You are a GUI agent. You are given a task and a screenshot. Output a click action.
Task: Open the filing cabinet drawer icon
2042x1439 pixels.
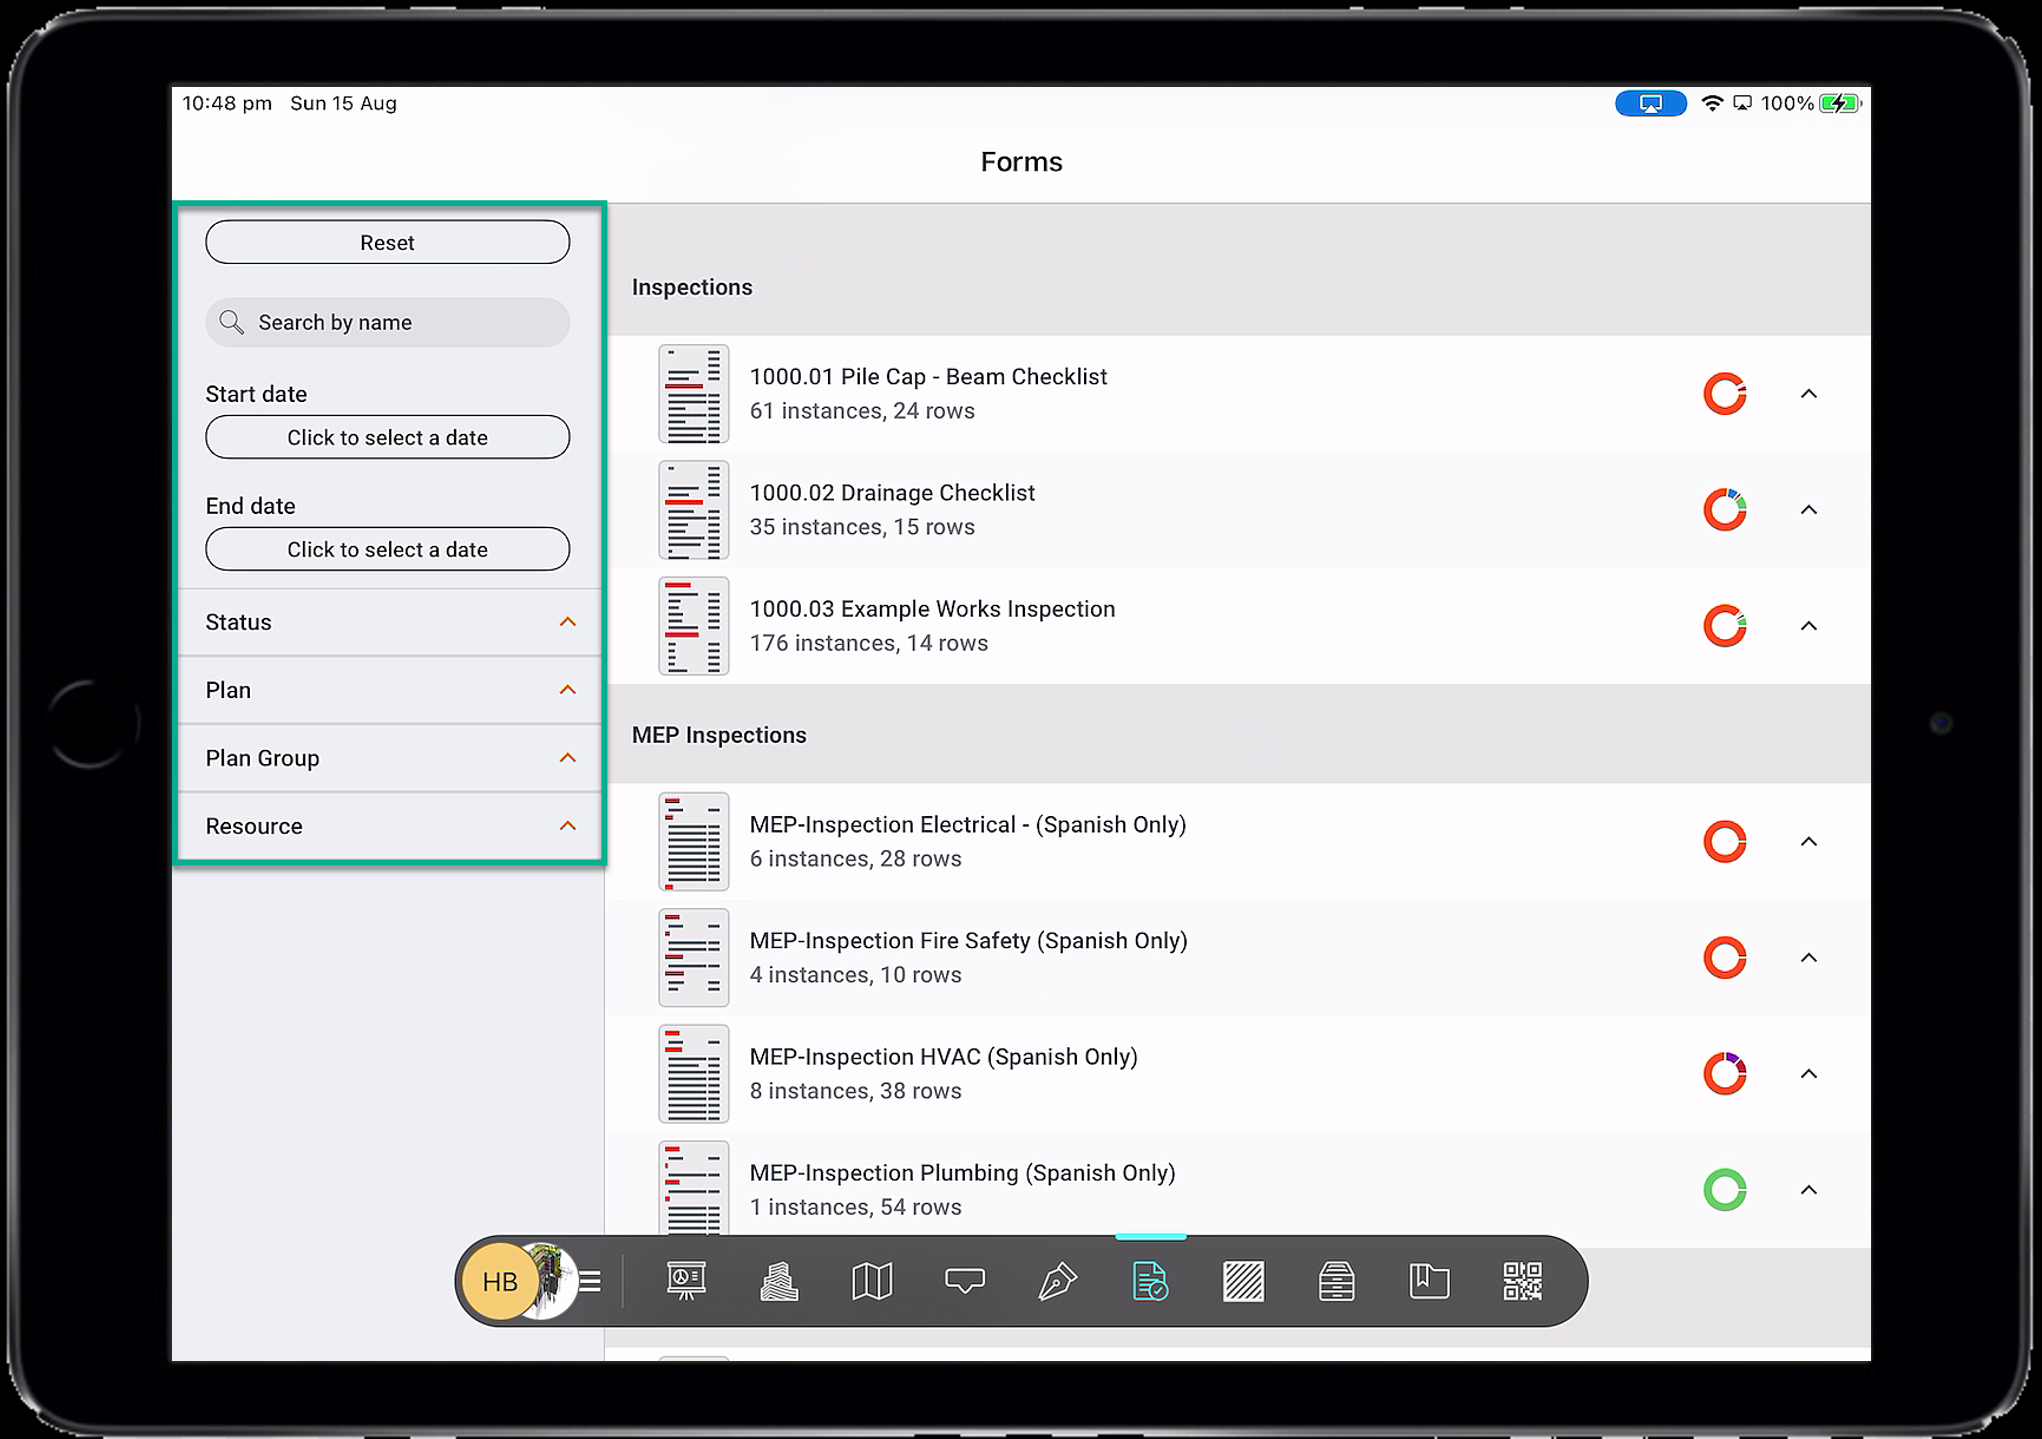click(x=1336, y=1281)
